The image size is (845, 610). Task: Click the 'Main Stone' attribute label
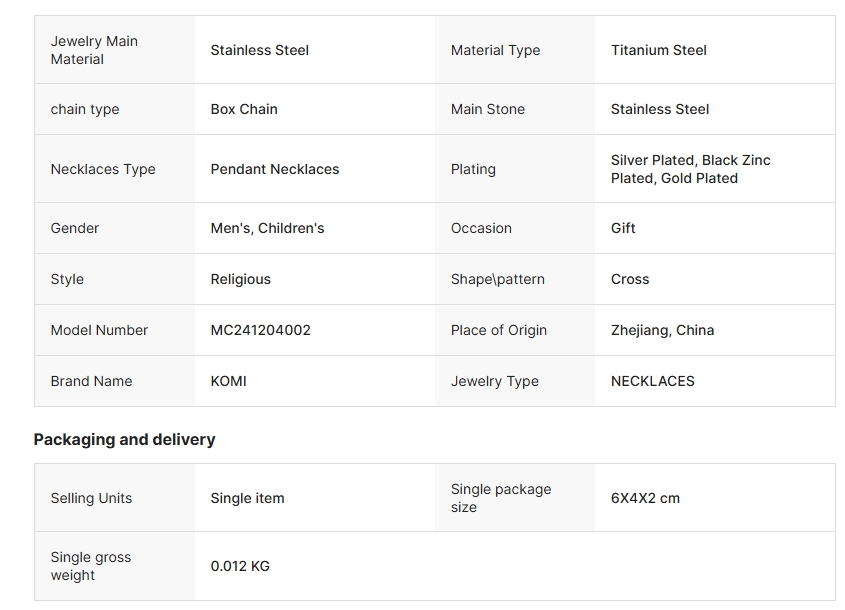point(487,109)
